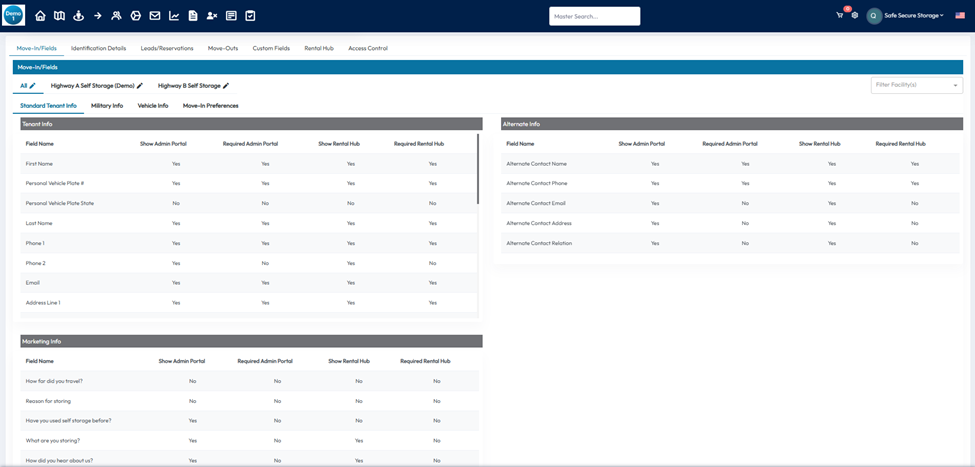Open the US flag language selector
Screen dimensions: 975x467
click(960, 15)
